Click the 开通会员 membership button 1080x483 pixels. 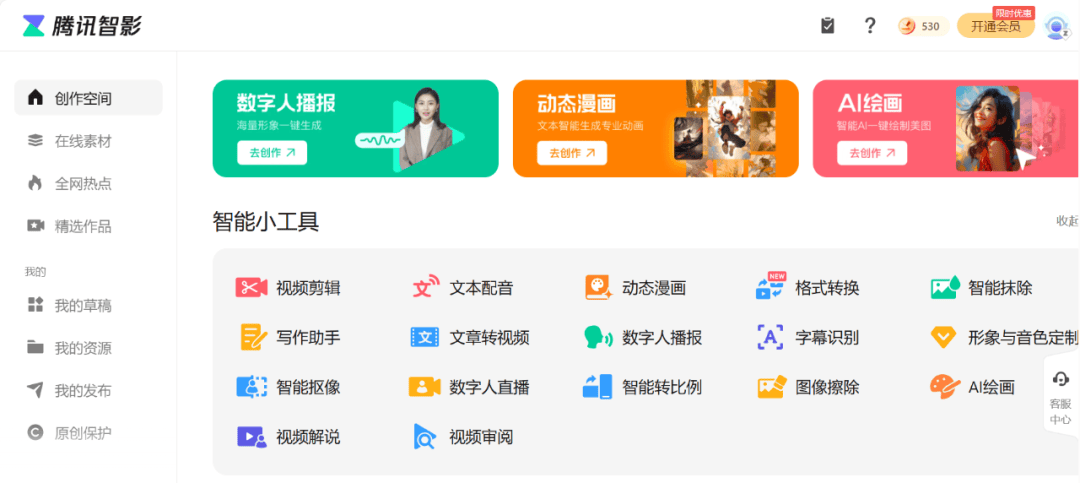[995, 26]
